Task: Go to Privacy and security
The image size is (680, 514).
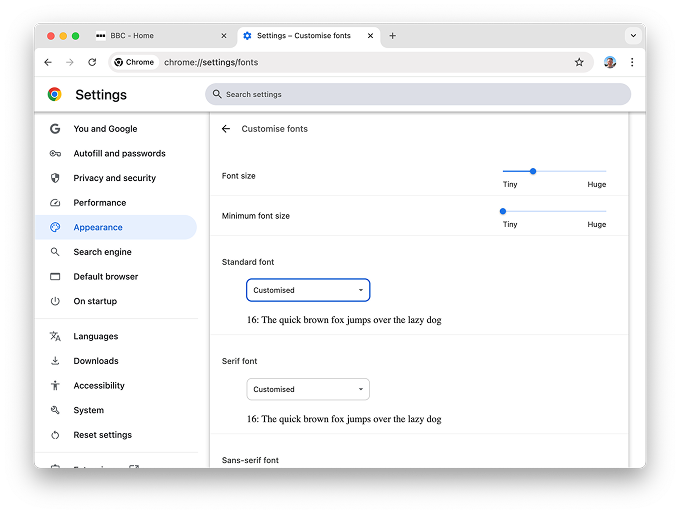Action: (116, 178)
